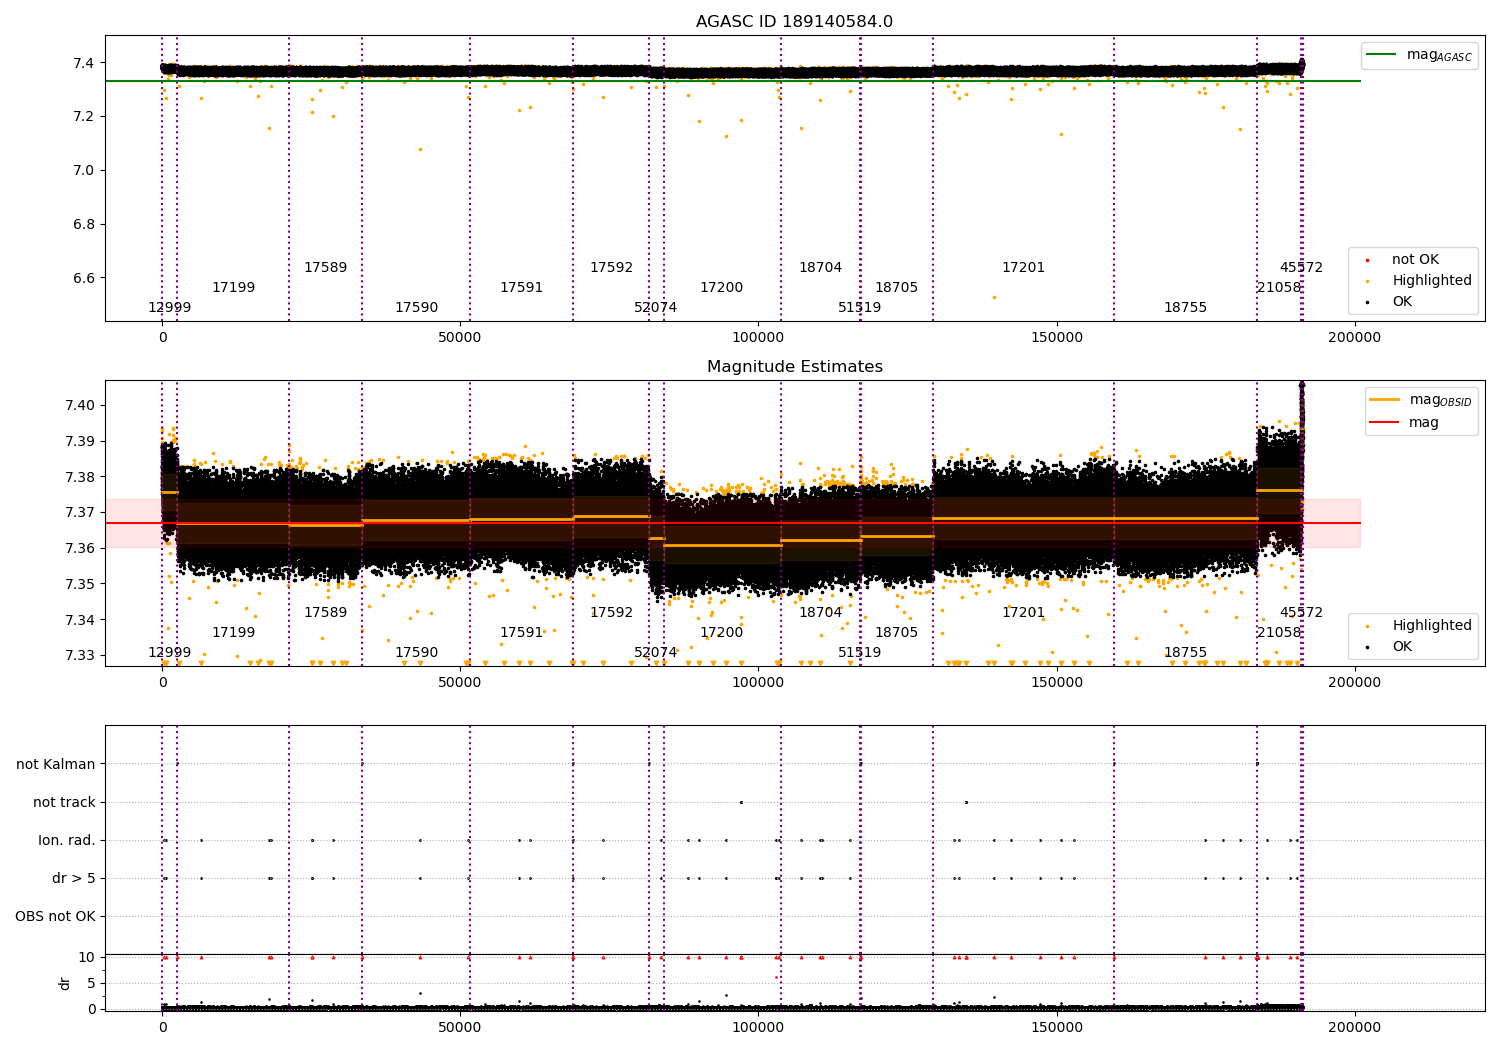Select the mag OBSID orange line legend entry
1500x1050 pixels.
[1420, 400]
